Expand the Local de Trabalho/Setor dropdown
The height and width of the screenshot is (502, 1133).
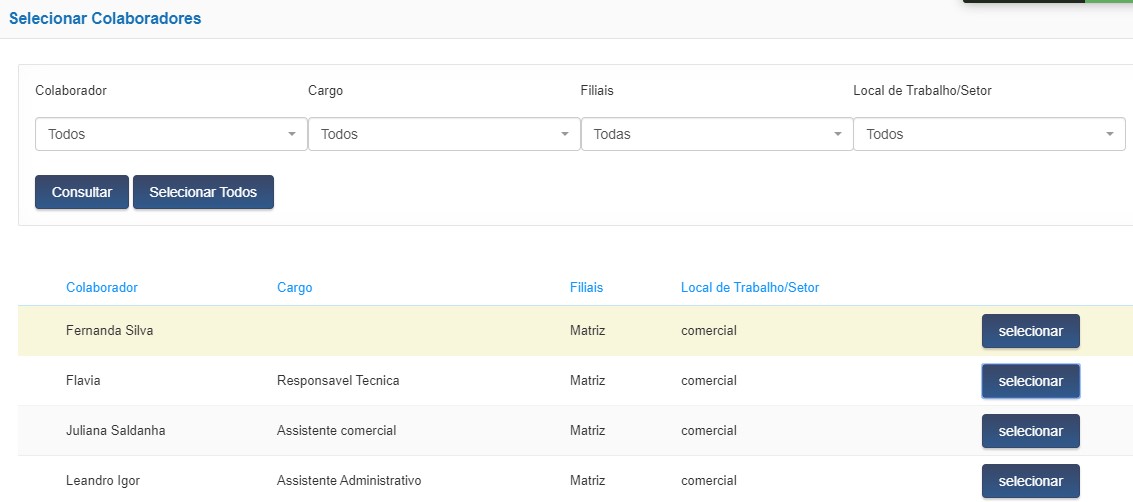pyautogui.click(x=989, y=134)
